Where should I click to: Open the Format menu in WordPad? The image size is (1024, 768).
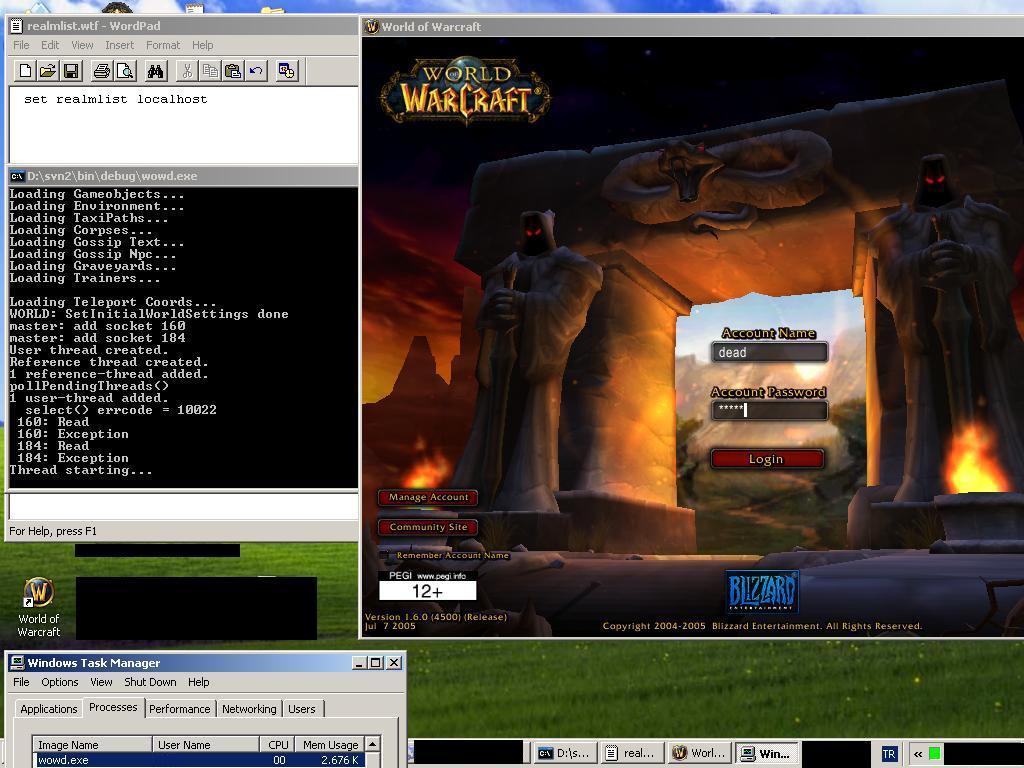click(163, 45)
